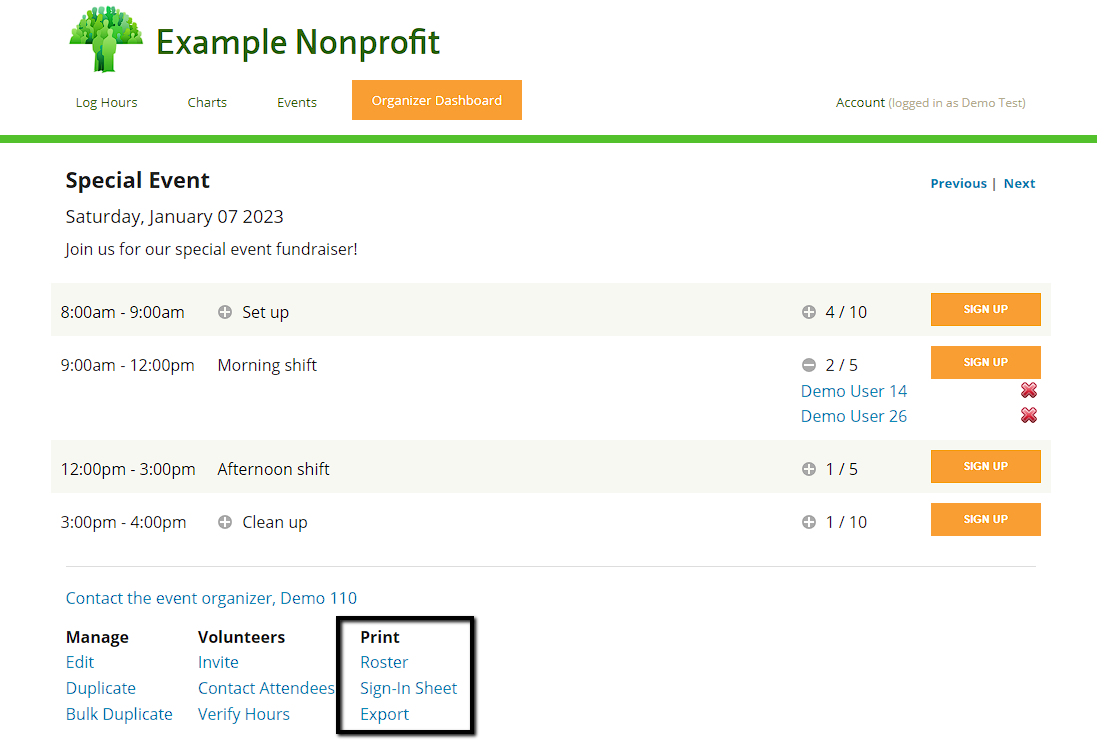Sign up for the Set up shift
The height and width of the screenshot is (740, 1097).
985,310
